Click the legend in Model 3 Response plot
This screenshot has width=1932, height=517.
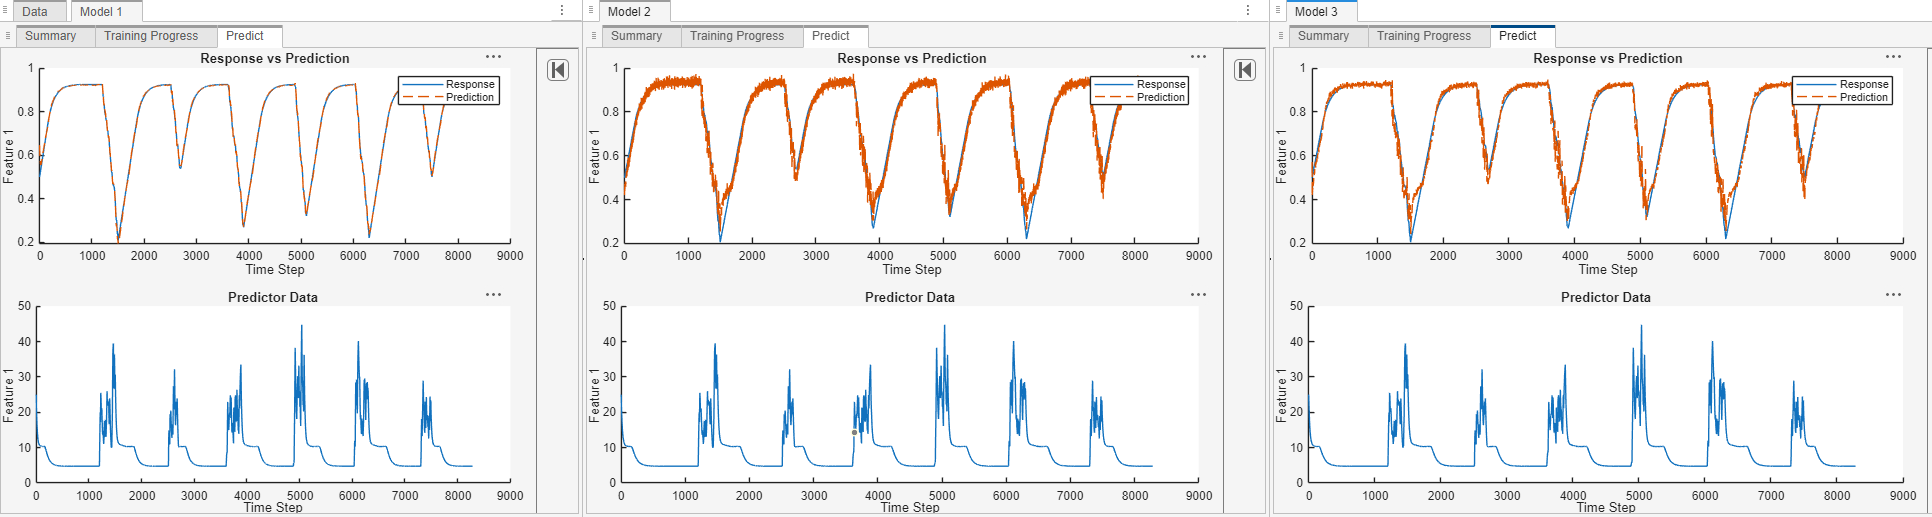1841,91
